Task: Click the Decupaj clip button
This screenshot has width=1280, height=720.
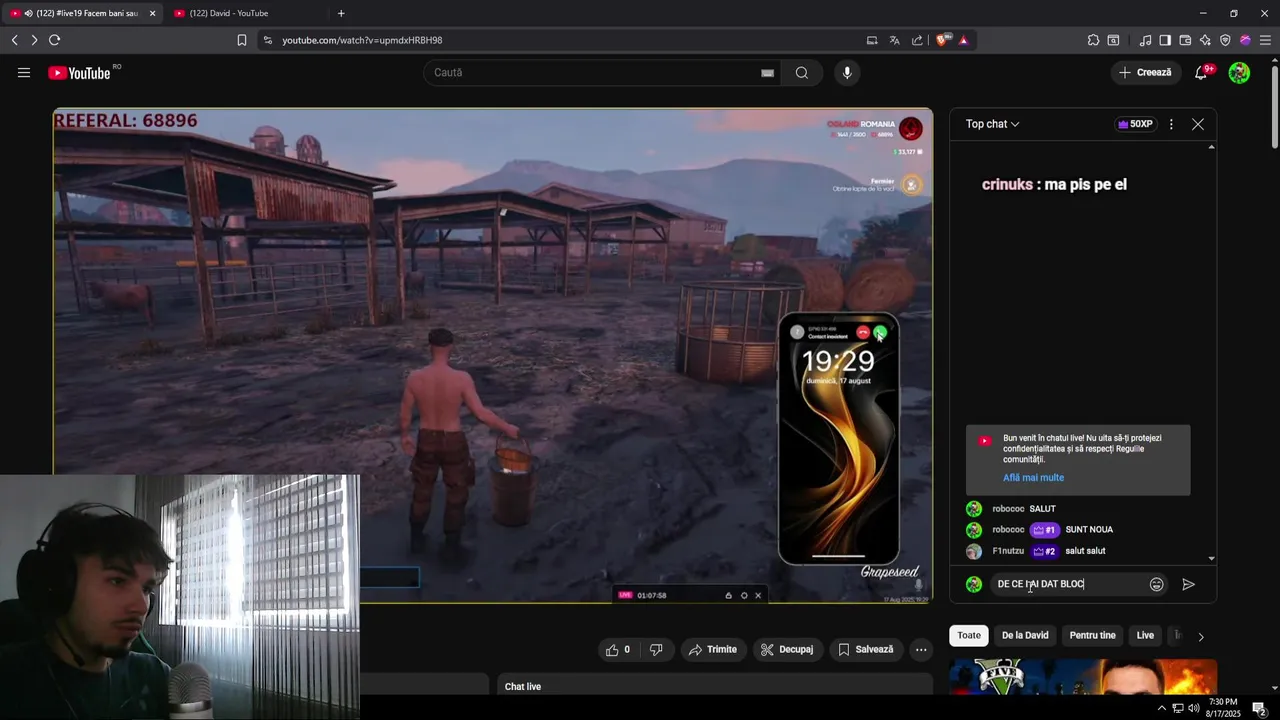Action: (787, 650)
